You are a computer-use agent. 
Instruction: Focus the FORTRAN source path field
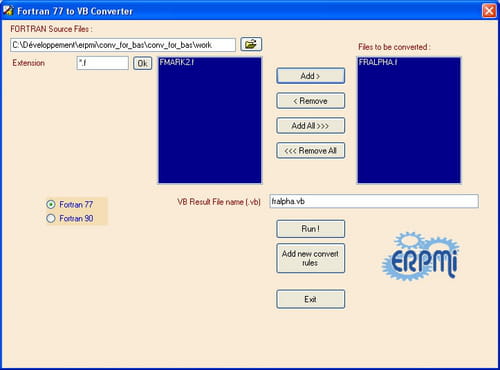123,45
